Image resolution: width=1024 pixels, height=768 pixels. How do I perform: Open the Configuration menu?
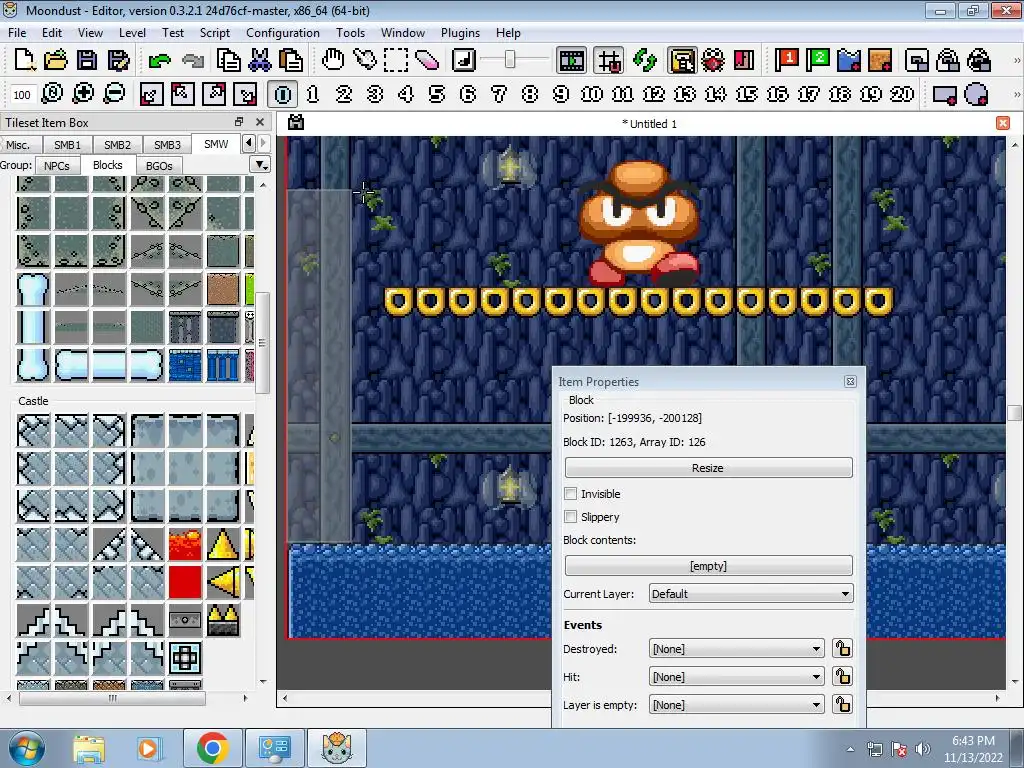283,33
